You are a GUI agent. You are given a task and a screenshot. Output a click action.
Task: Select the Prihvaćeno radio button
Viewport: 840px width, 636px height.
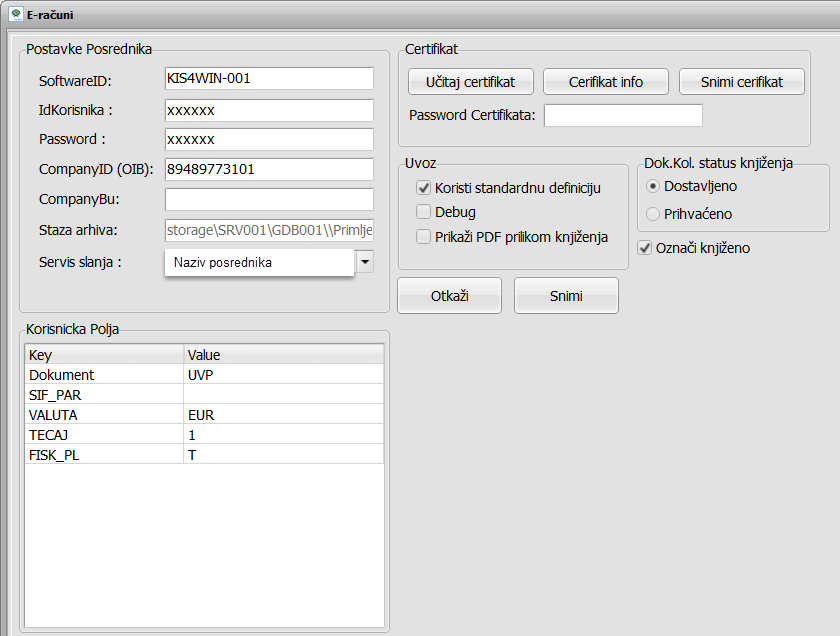(652, 214)
